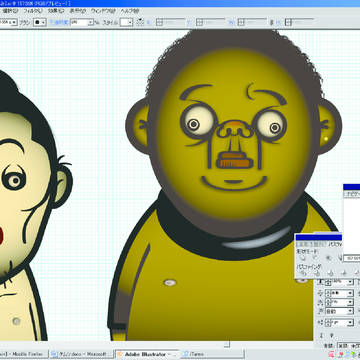Viewport: 360px width, 360px height.
Task: Click the third パスファインダ row icon
Action: 331,273
